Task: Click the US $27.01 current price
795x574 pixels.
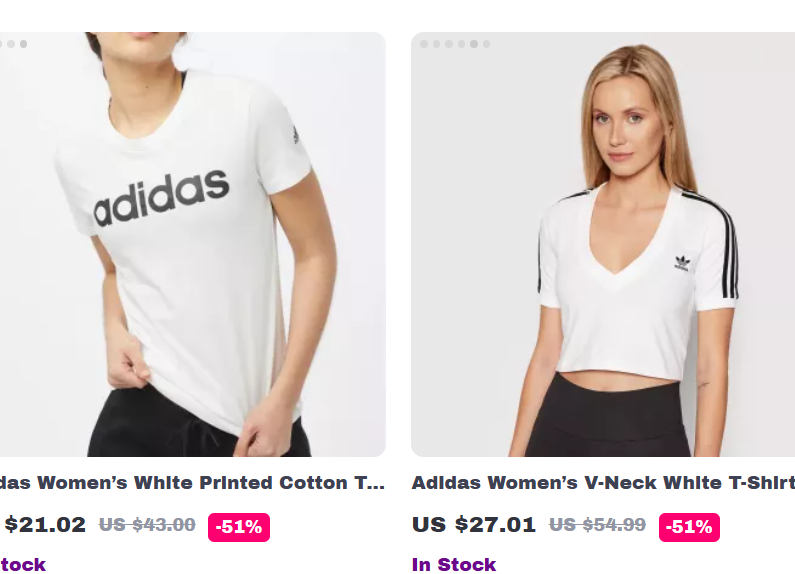Action: pos(474,525)
